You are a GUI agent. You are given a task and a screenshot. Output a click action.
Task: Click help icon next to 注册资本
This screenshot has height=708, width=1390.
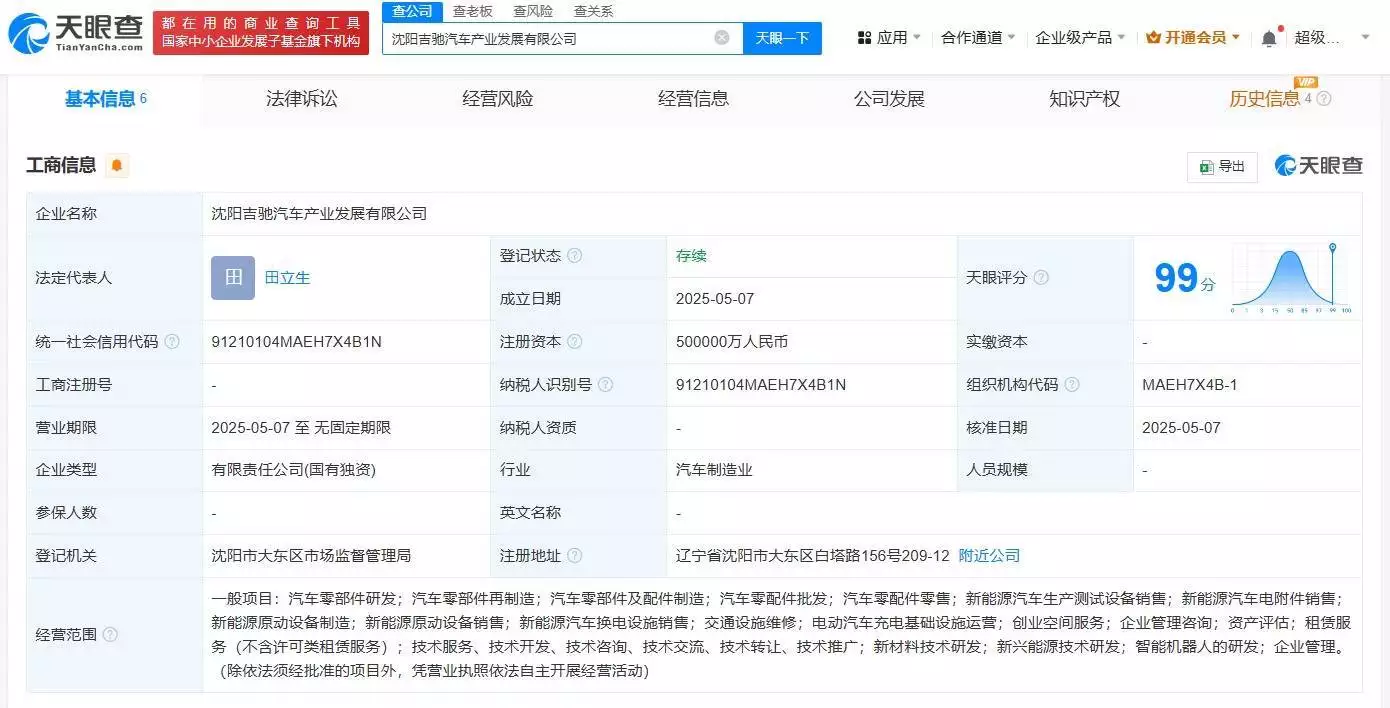click(x=574, y=342)
